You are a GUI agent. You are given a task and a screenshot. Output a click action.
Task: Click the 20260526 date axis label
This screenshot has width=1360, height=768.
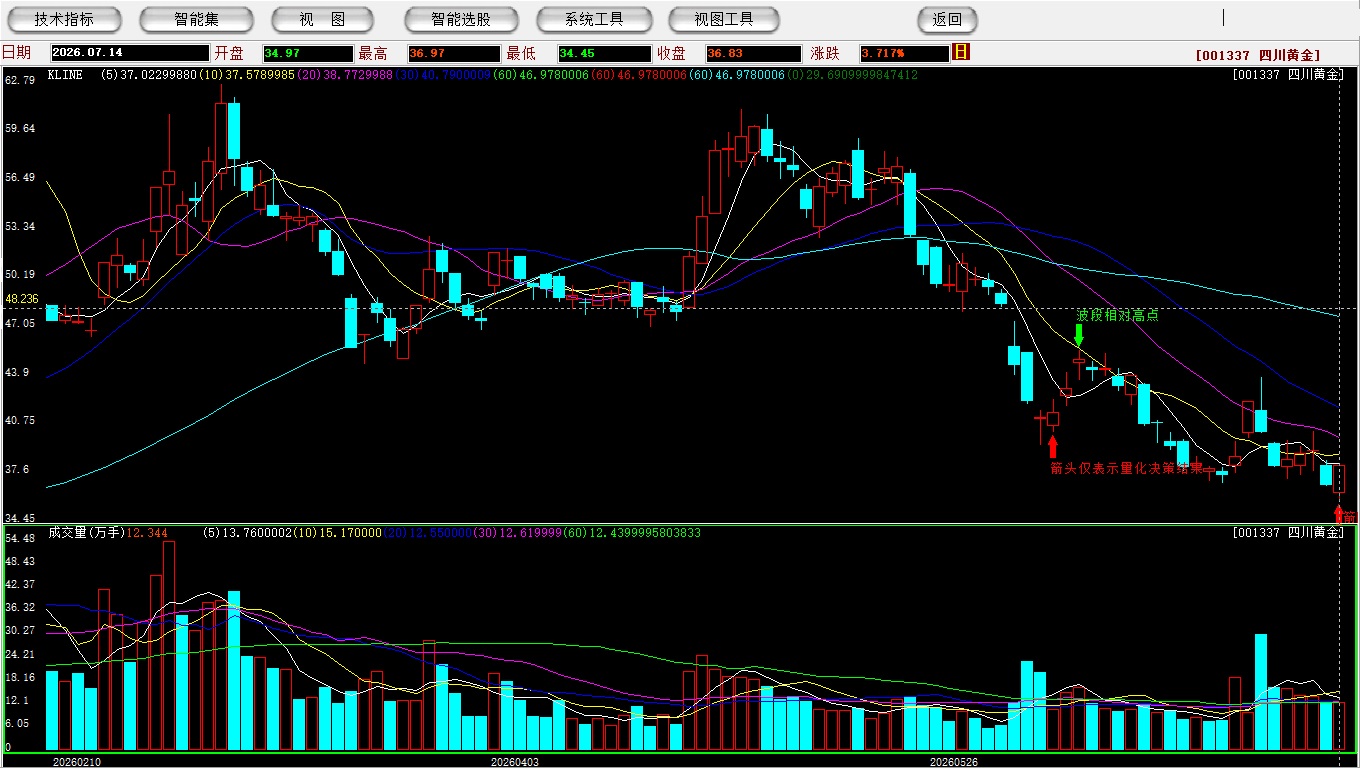point(954,762)
